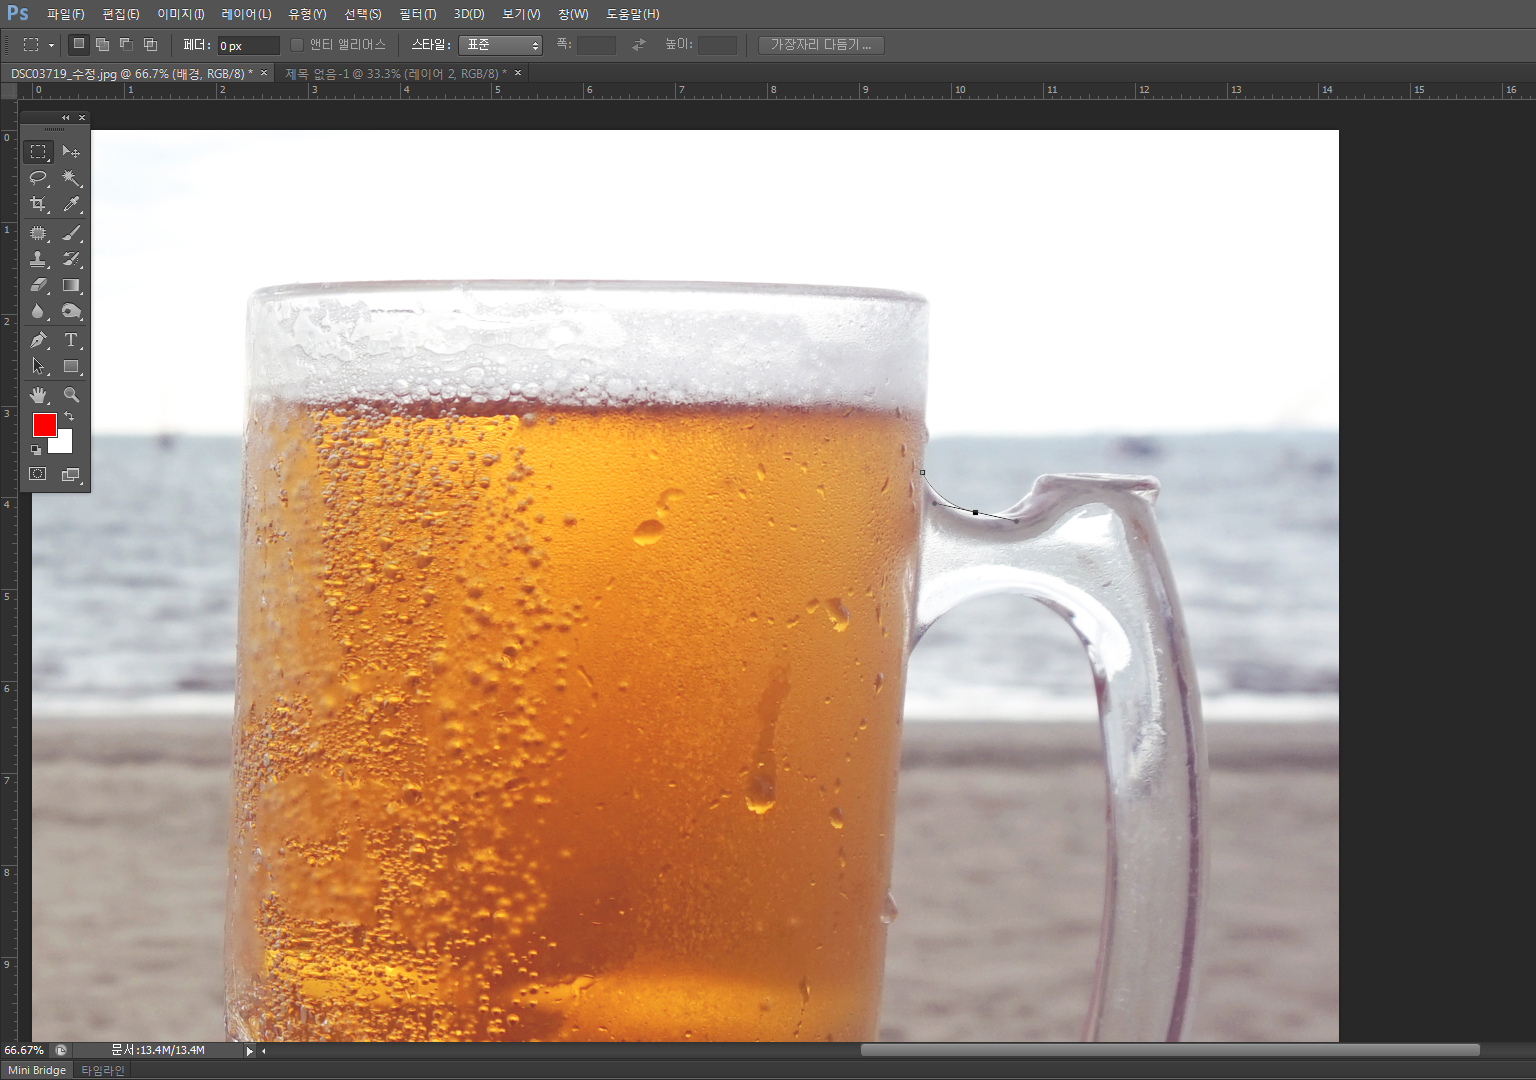
Task: Click the horizontal scrollbar thumb
Action: pos(1170,1050)
